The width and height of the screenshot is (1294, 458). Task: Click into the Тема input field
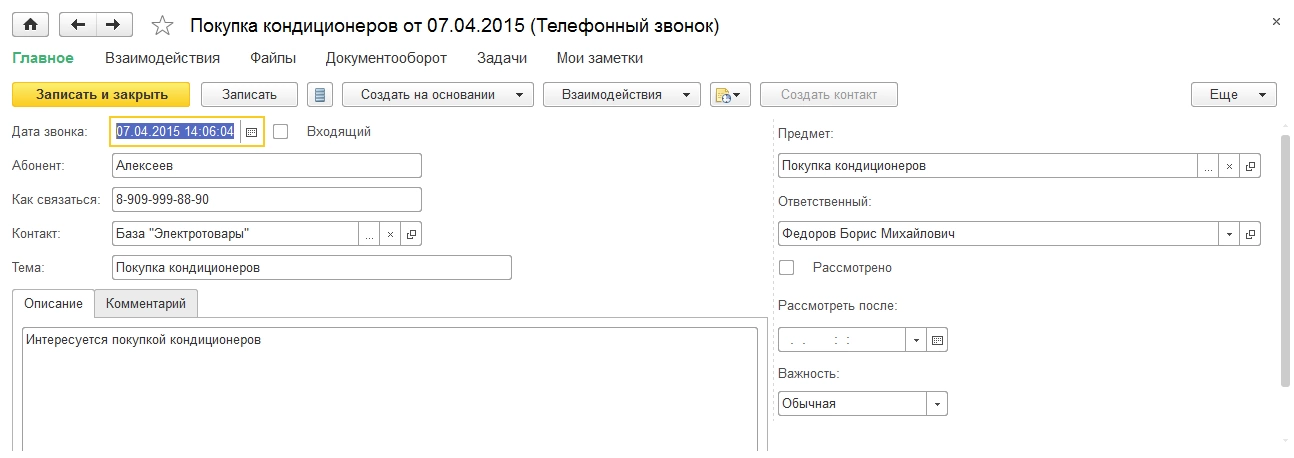click(x=311, y=268)
